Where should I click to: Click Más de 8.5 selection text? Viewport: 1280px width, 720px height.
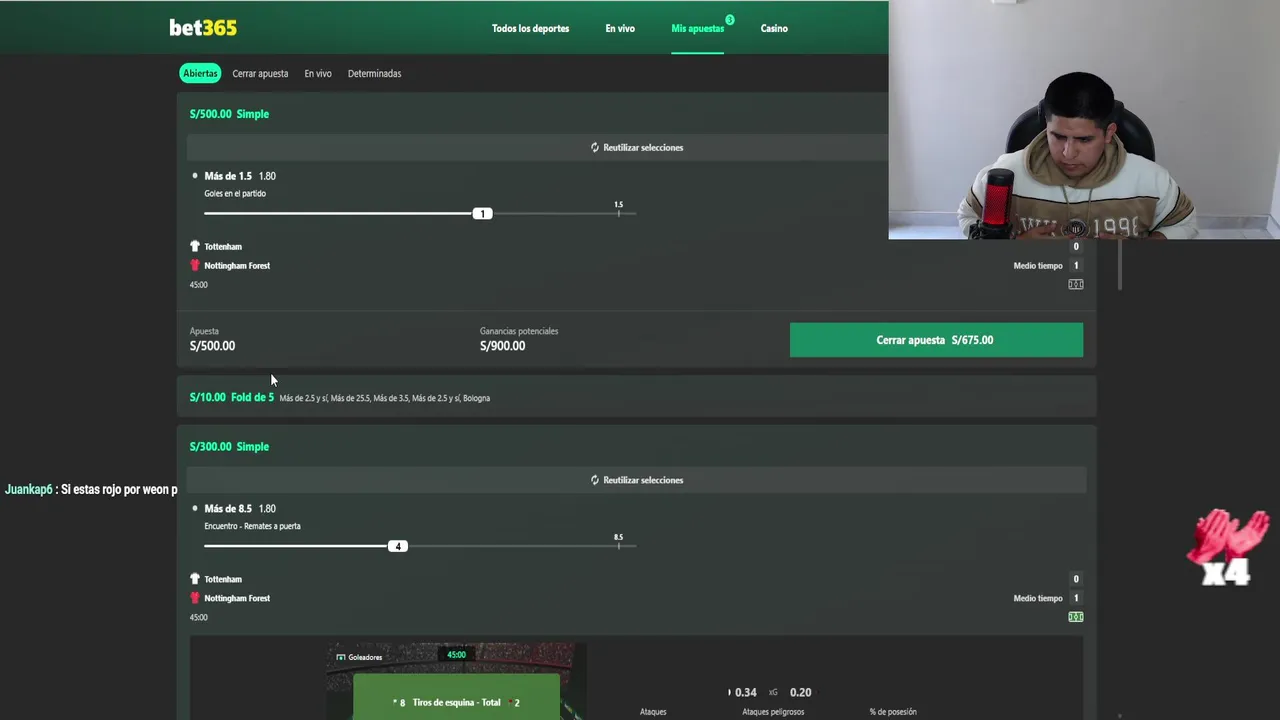click(x=228, y=508)
